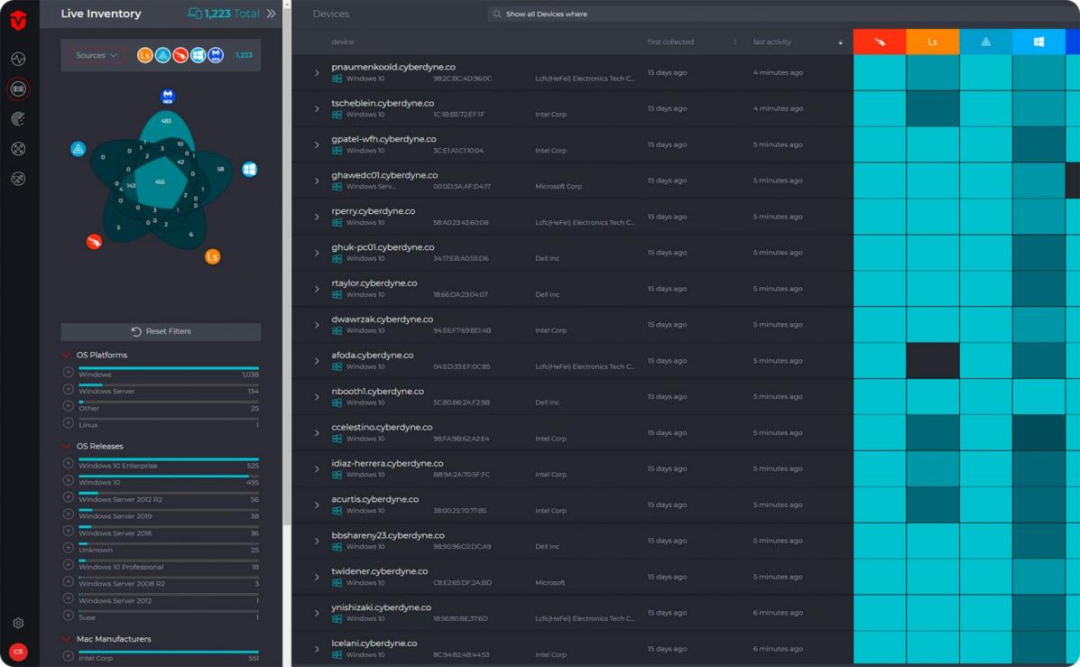Expand the pnaumenkoold.cyberdyne.co device row
Screen dimensions: 1080x667
click(316, 73)
